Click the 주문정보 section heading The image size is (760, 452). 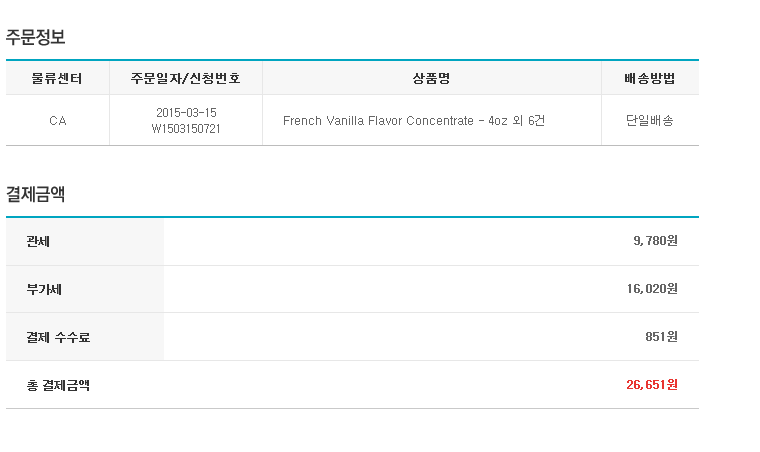(35, 37)
